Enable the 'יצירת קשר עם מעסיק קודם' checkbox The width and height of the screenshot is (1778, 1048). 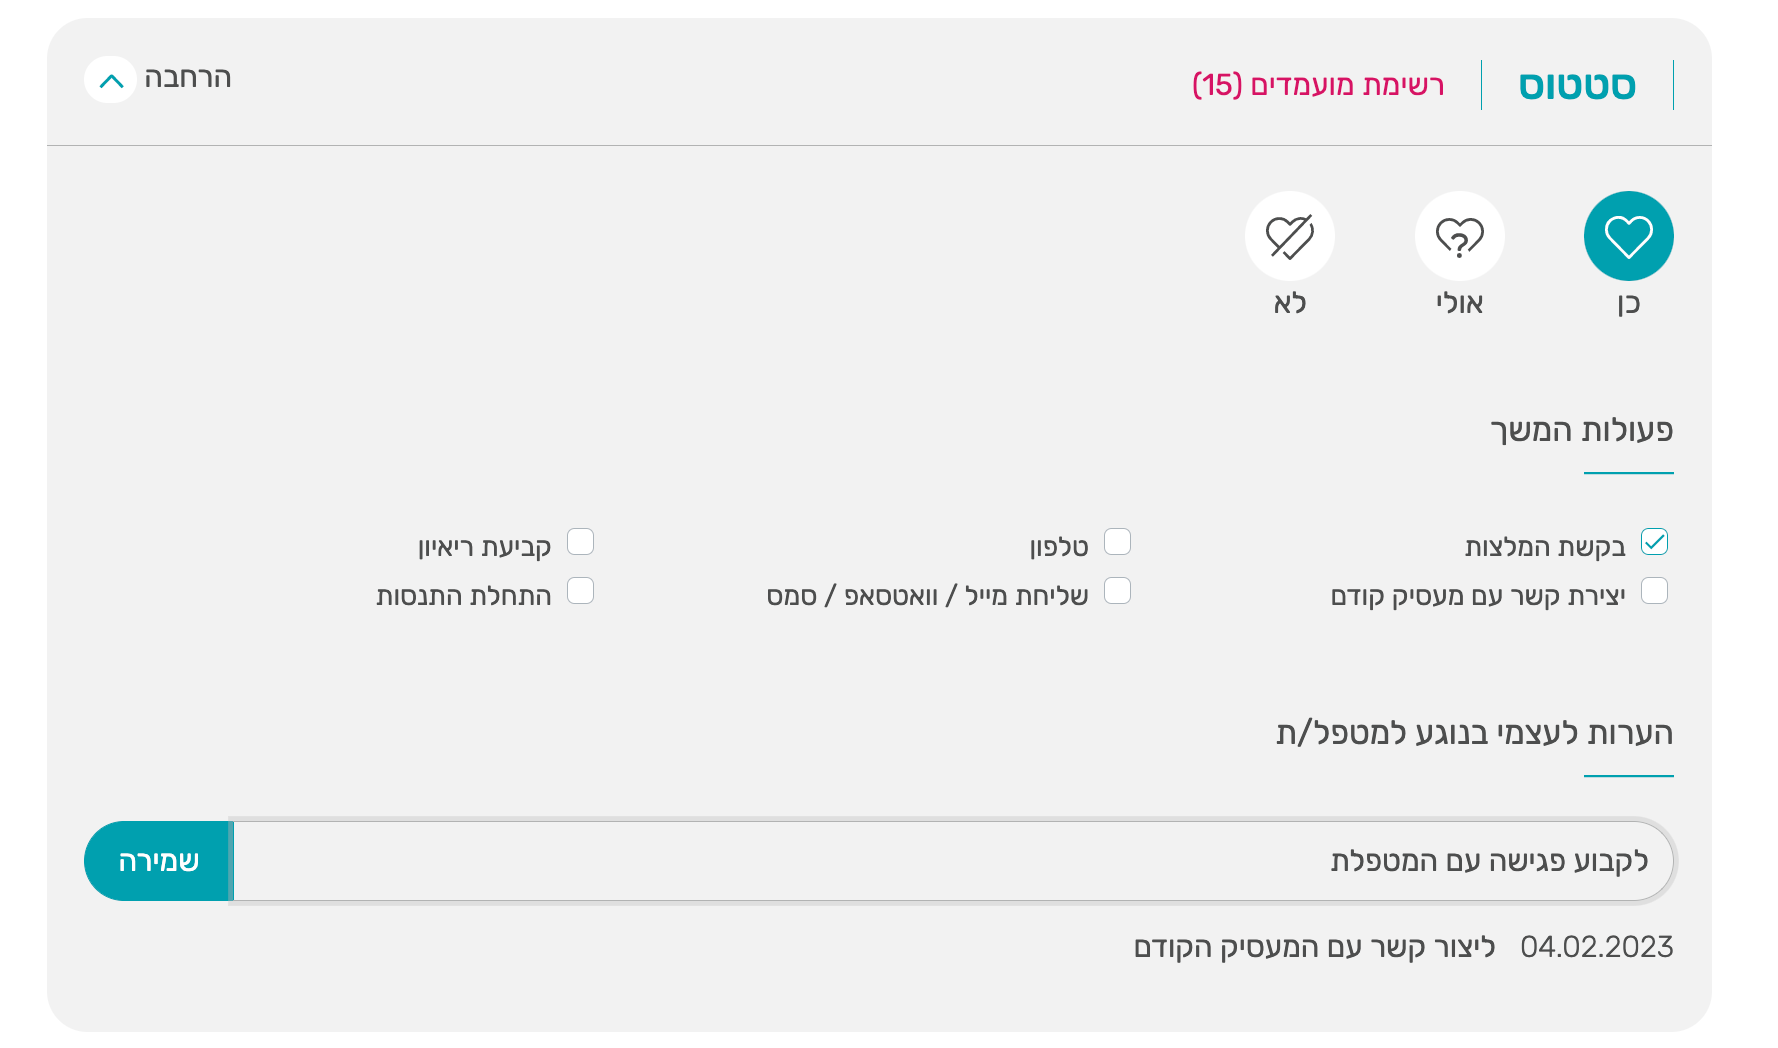coord(1655,591)
